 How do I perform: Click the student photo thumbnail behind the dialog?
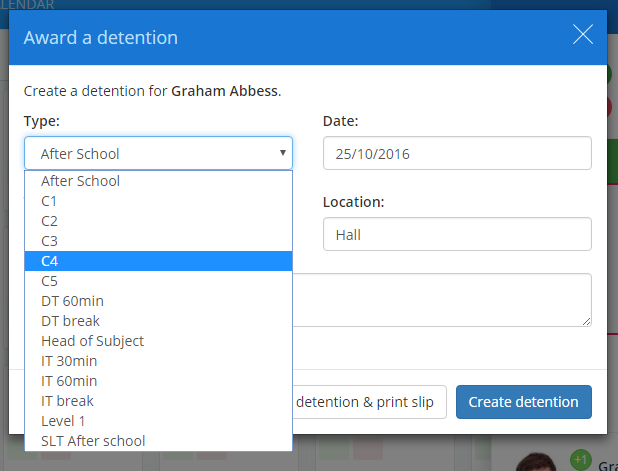(536, 462)
